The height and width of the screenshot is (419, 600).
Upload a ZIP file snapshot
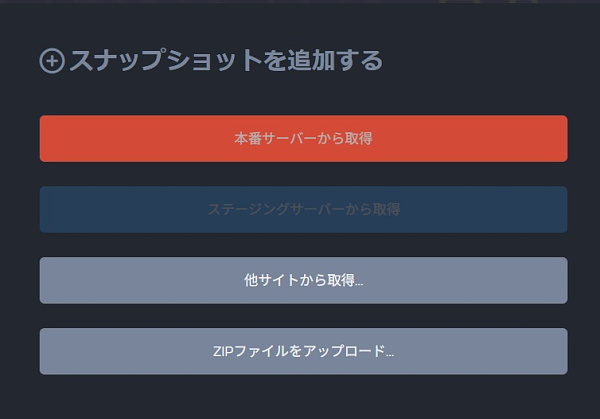[303, 351]
